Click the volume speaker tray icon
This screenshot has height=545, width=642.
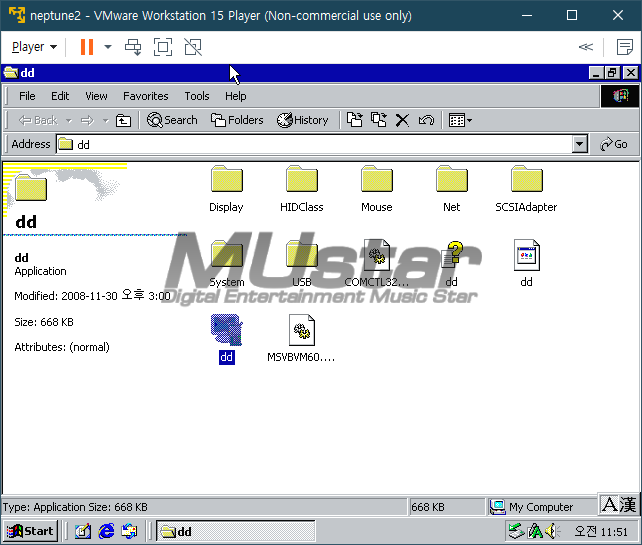pyautogui.click(x=553, y=531)
